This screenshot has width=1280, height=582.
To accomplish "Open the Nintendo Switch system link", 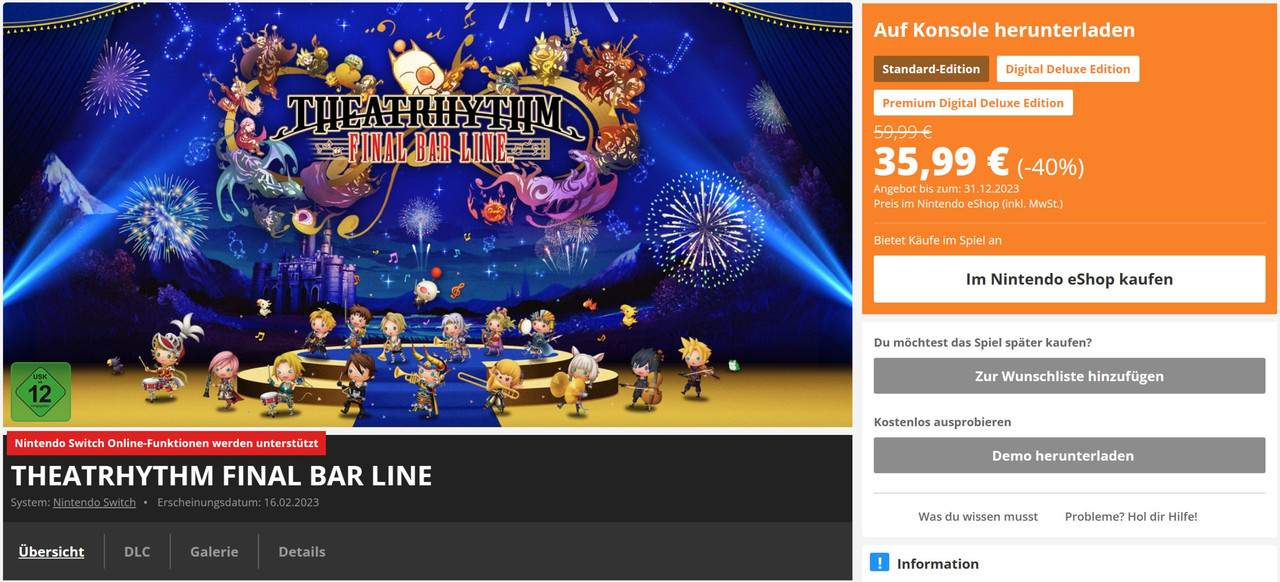I will pyautogui.click(x=94, y=502).
